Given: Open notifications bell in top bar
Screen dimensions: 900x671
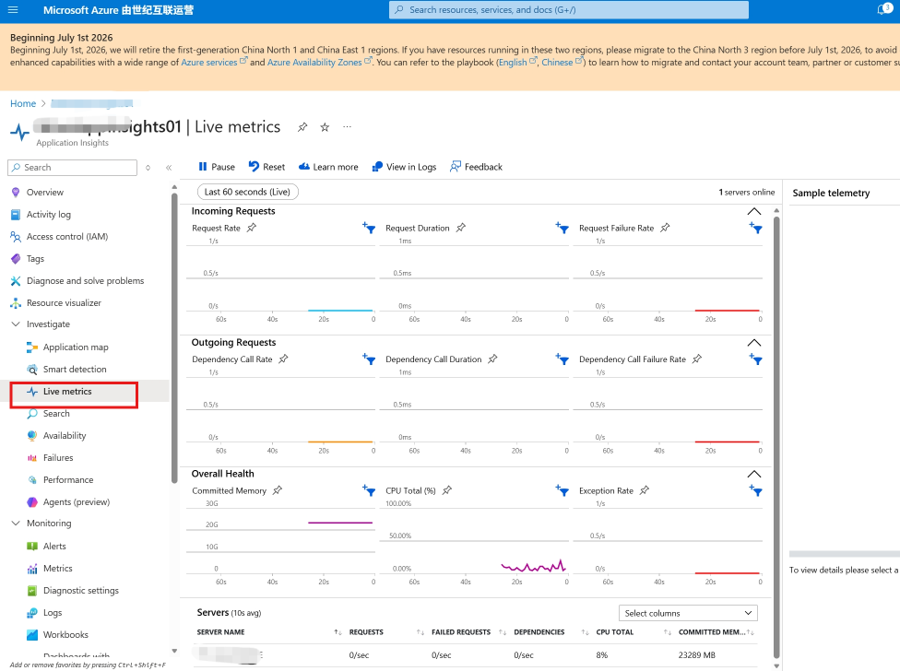Looking at the screenshot, I should click(x=883, y=10).
